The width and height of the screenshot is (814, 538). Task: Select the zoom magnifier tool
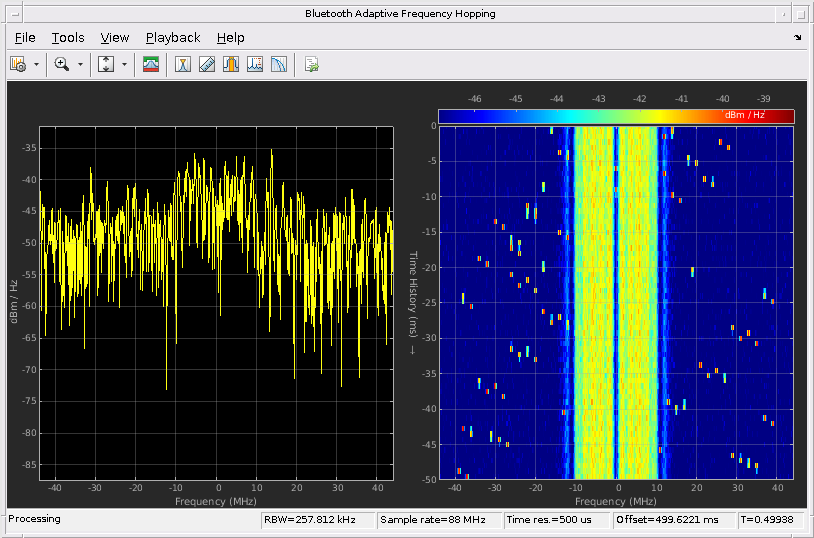[62, 64]
